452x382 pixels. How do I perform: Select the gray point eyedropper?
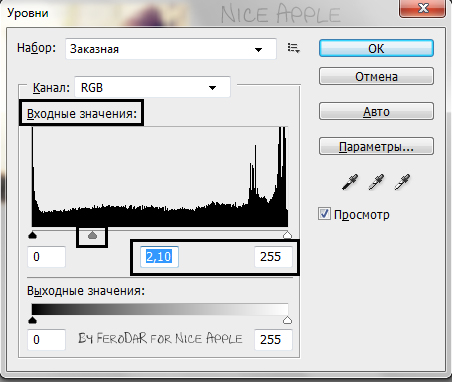(x=376, y=182)
